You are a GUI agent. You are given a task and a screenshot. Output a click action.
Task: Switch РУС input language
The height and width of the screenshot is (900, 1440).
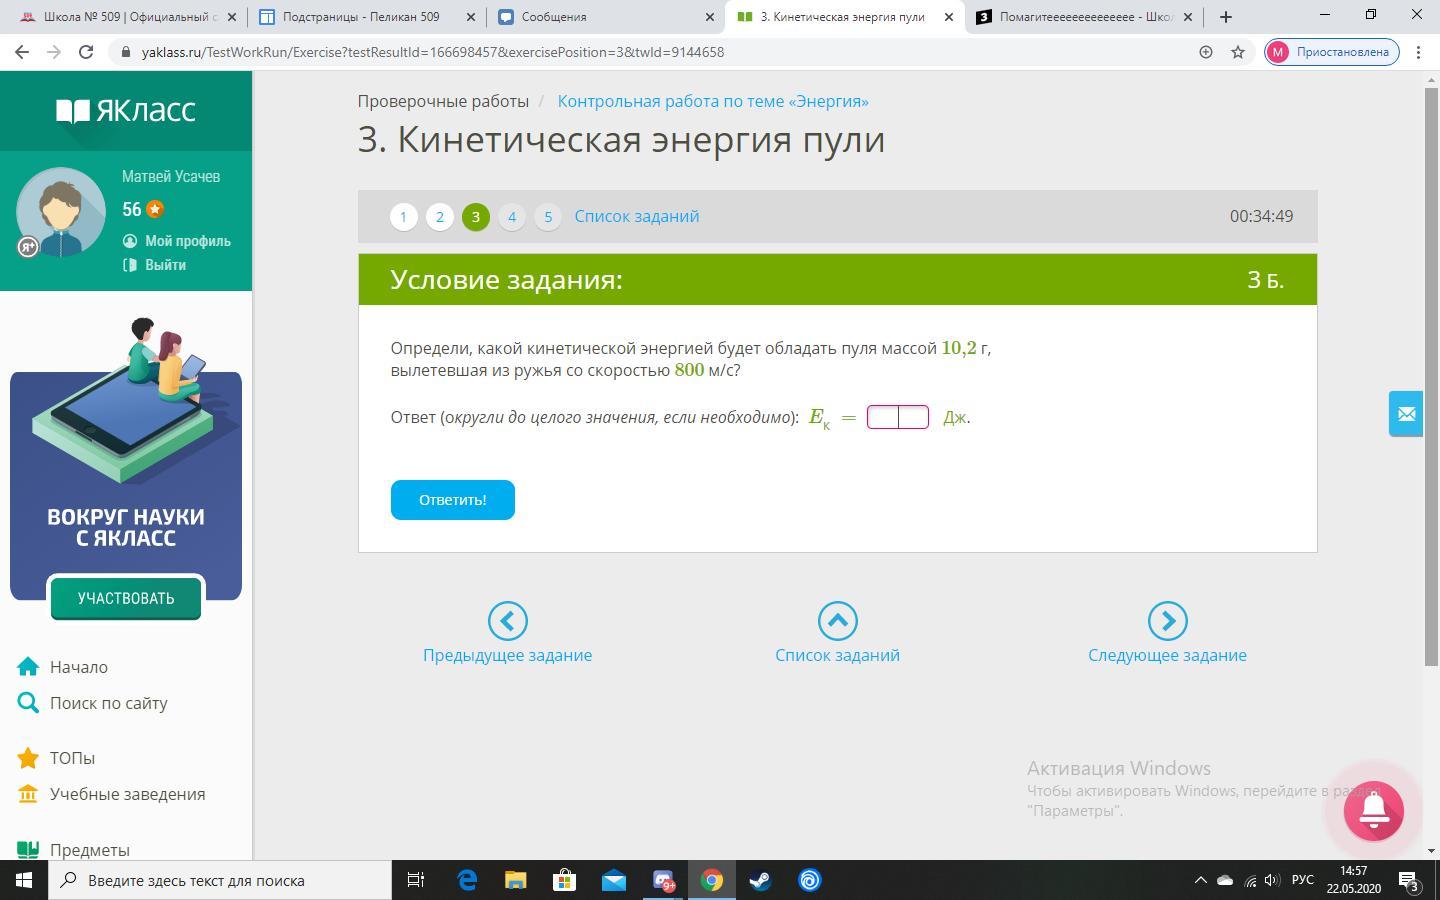tap(1303, 880)
